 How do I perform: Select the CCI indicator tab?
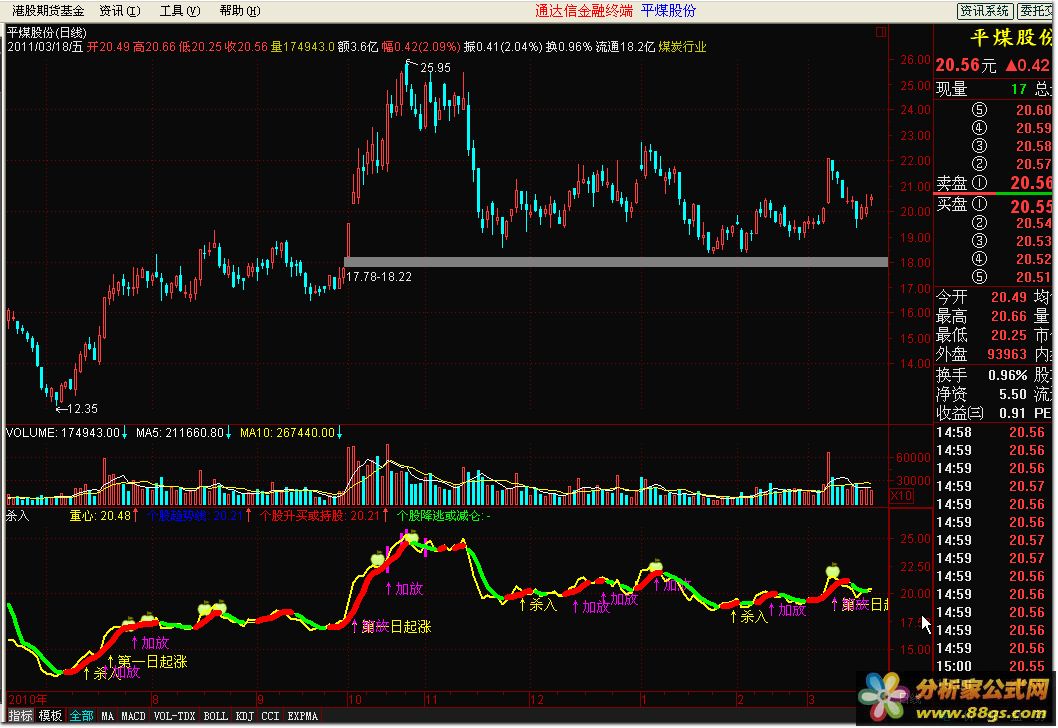[x=271, y=716]
